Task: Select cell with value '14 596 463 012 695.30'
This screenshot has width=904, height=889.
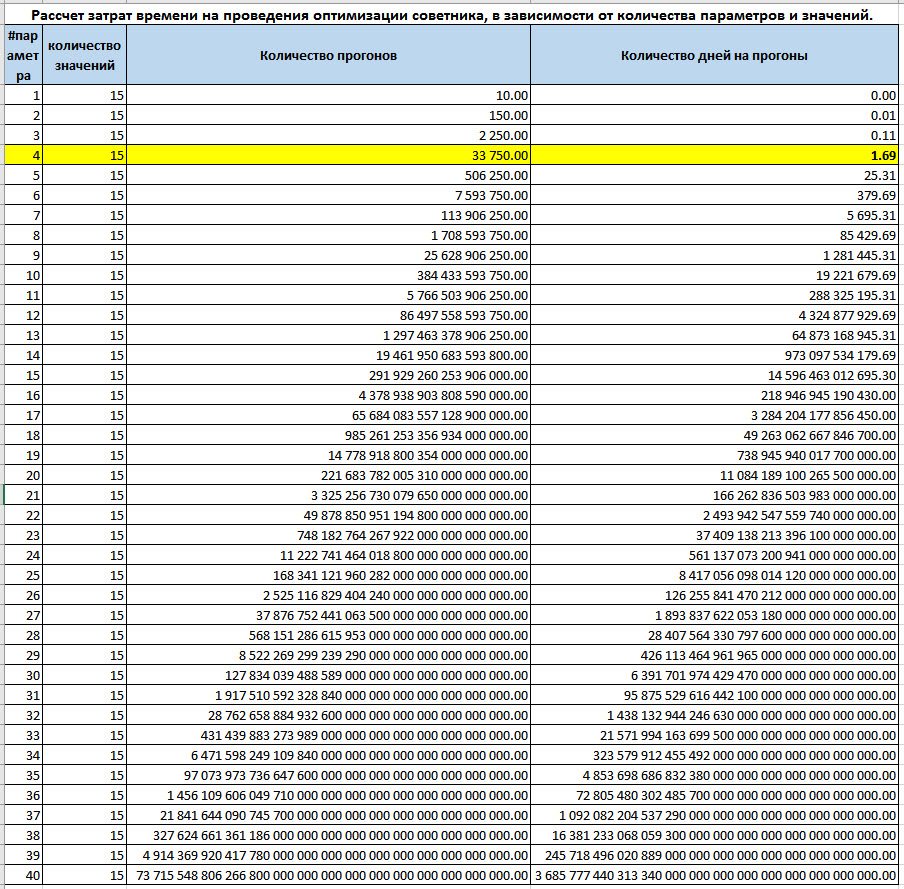Action: point(714,375)
